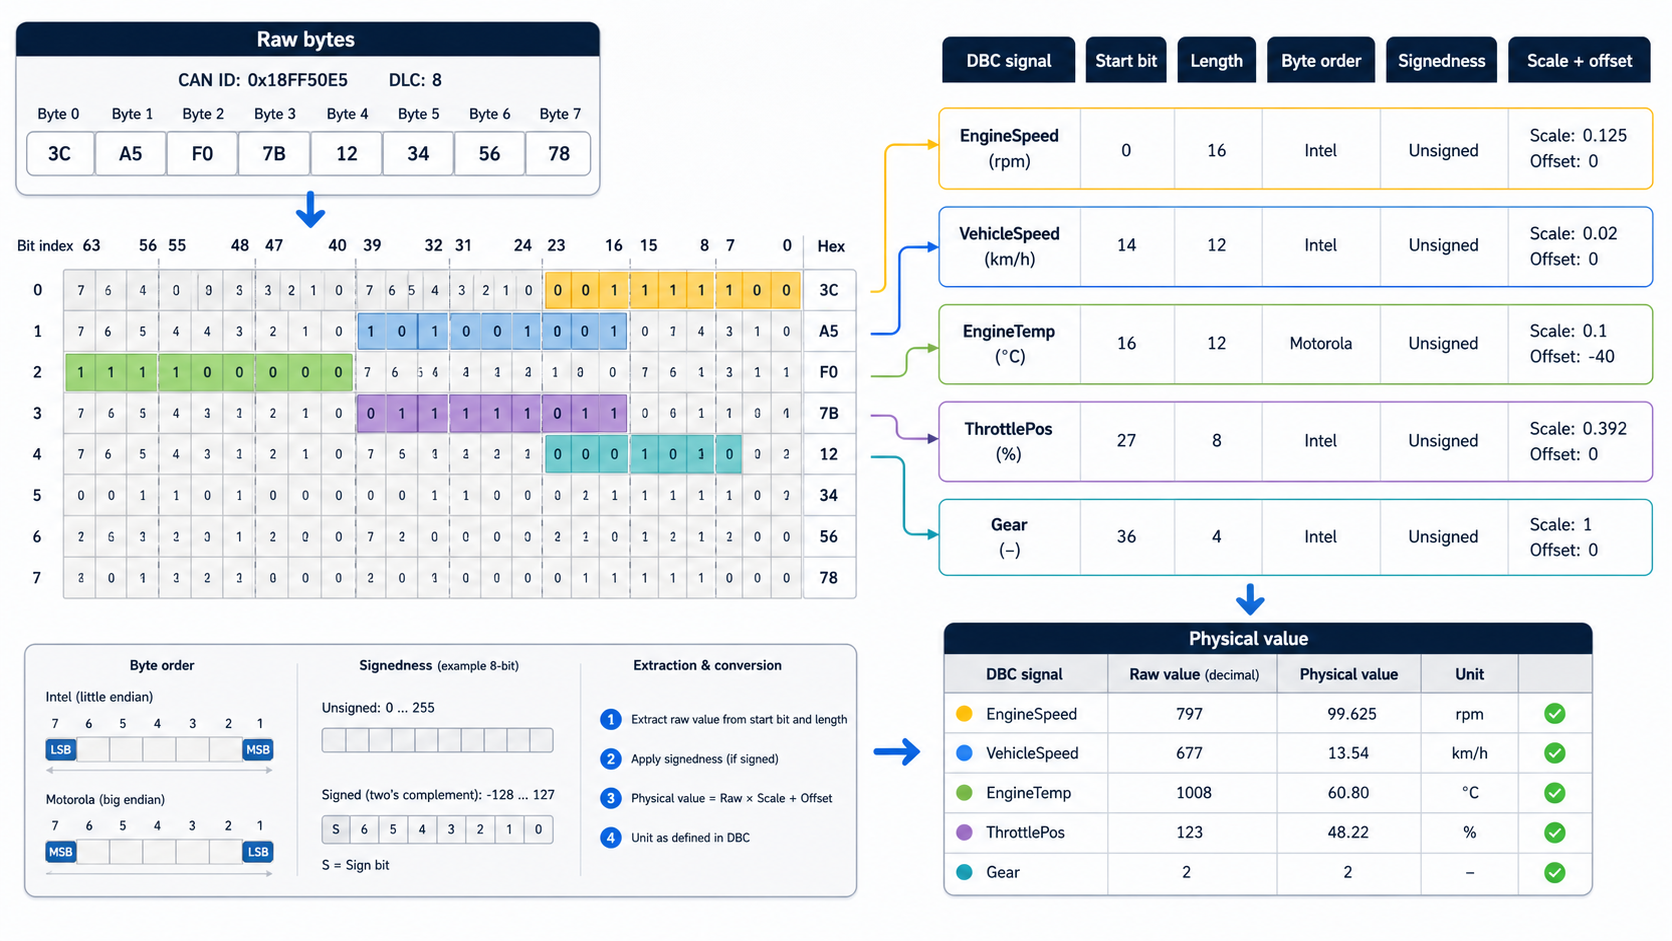Click the Byte 3 value 7B box
Viewport: 1672px width, 941px height.
274,154
